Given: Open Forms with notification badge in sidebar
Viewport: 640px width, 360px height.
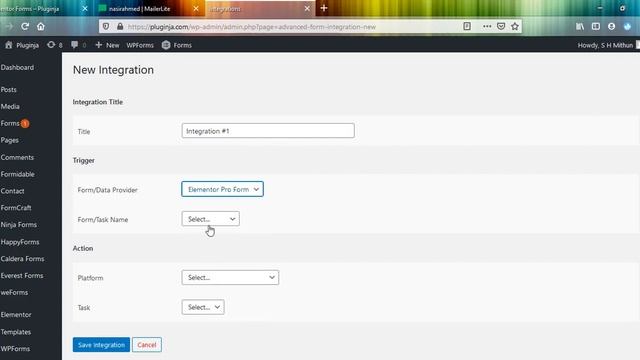Looking at the screenshot, I should pos(15,123).
